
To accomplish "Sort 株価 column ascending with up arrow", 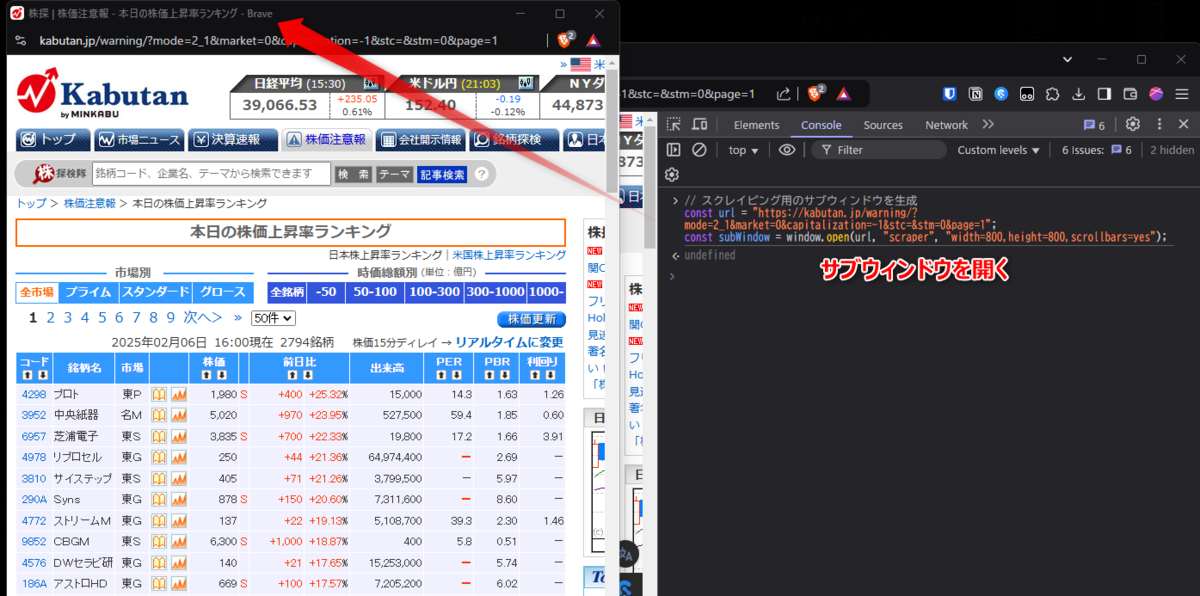I will click(x=208, y=375).
